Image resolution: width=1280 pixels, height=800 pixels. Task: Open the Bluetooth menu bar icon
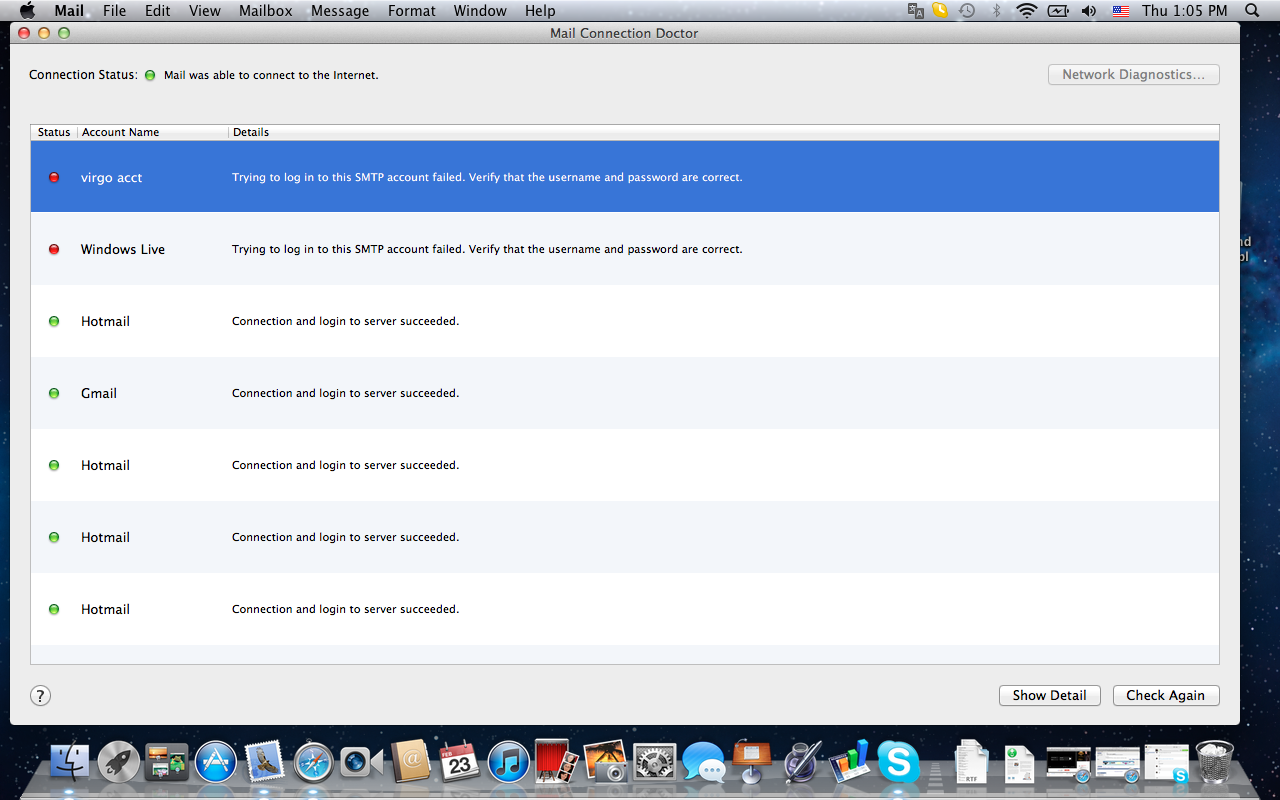click(996, 11)
